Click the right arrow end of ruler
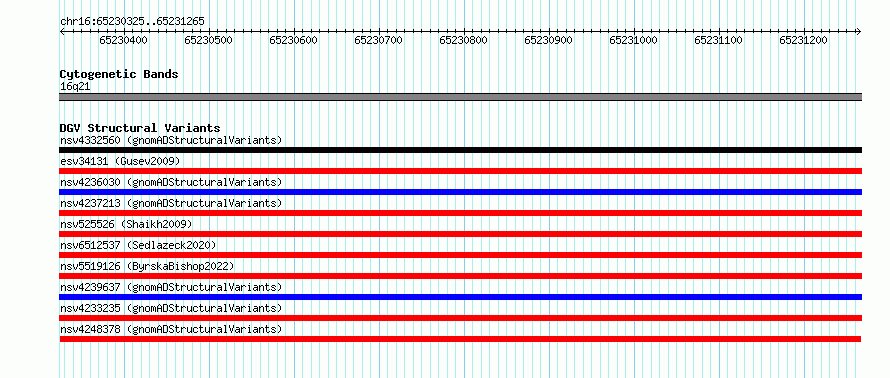 click(x=859, y=32)
